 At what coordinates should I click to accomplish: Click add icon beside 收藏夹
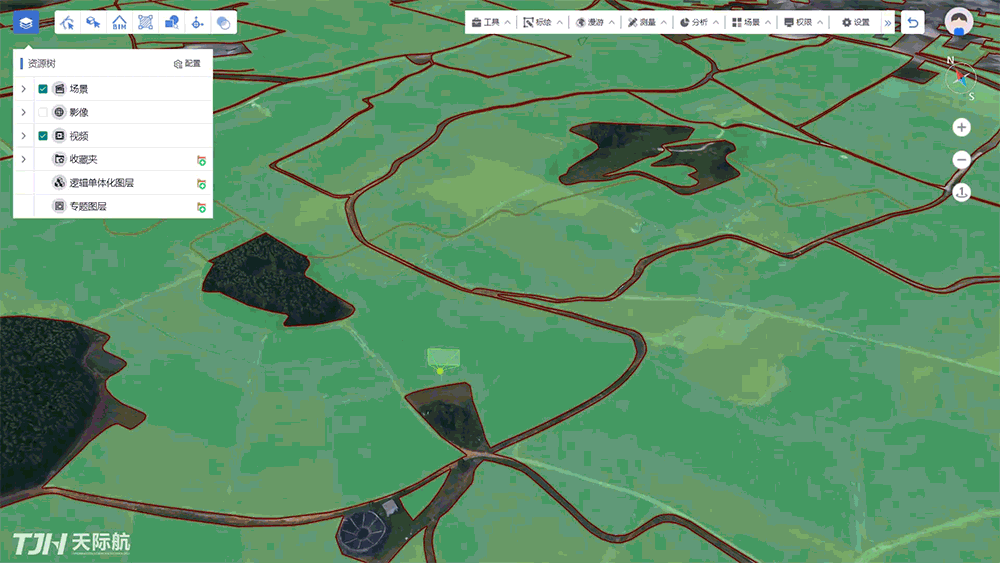201,160
